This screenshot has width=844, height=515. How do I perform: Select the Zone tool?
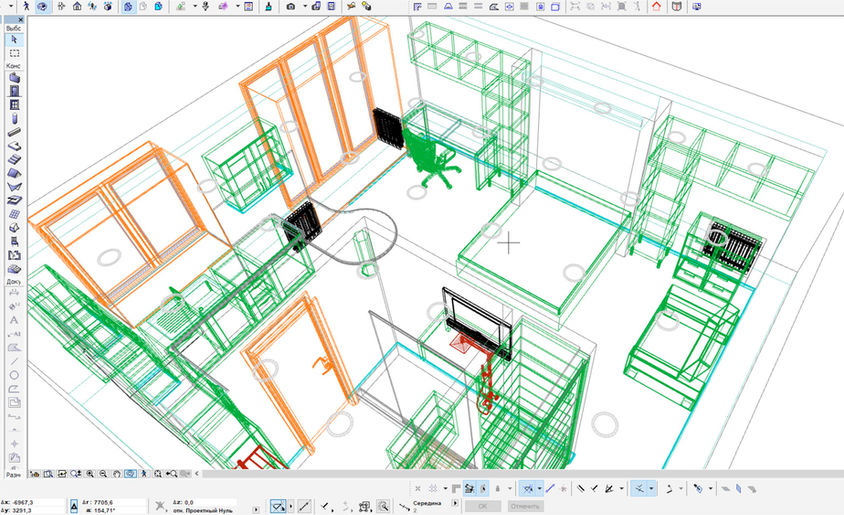[x=14, y=255]
